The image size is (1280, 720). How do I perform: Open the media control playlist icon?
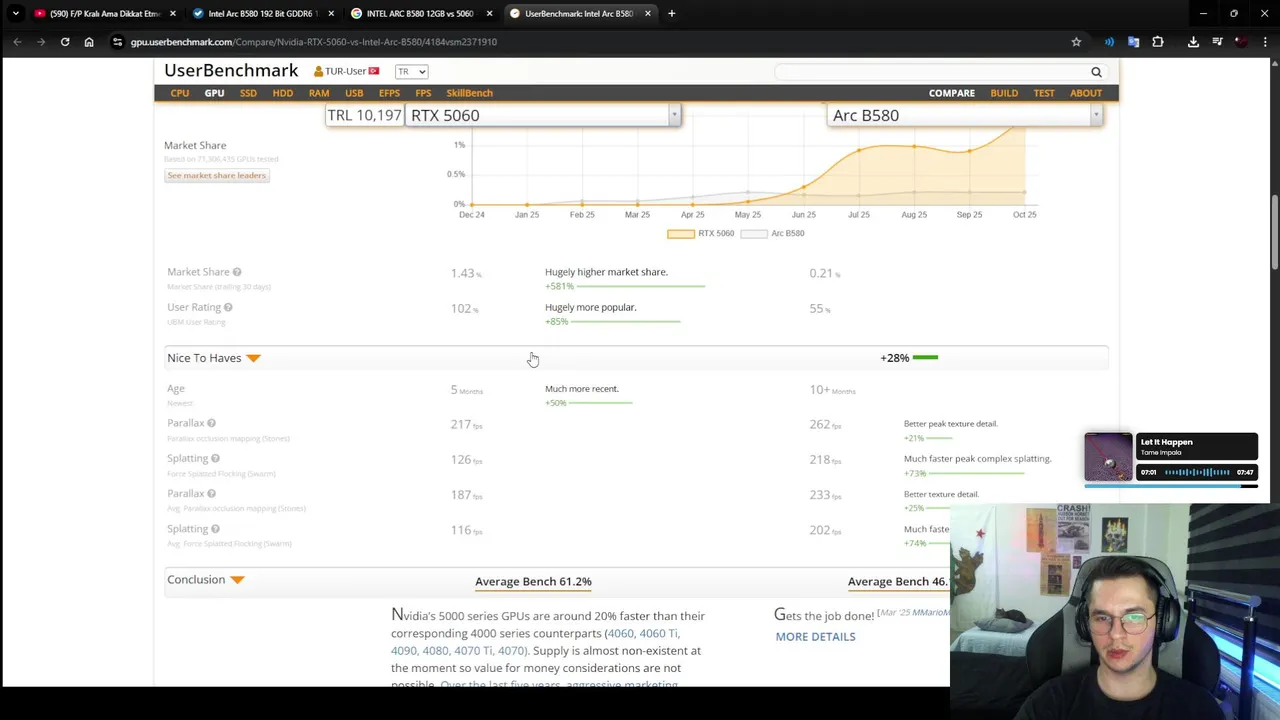point(1217,42)
